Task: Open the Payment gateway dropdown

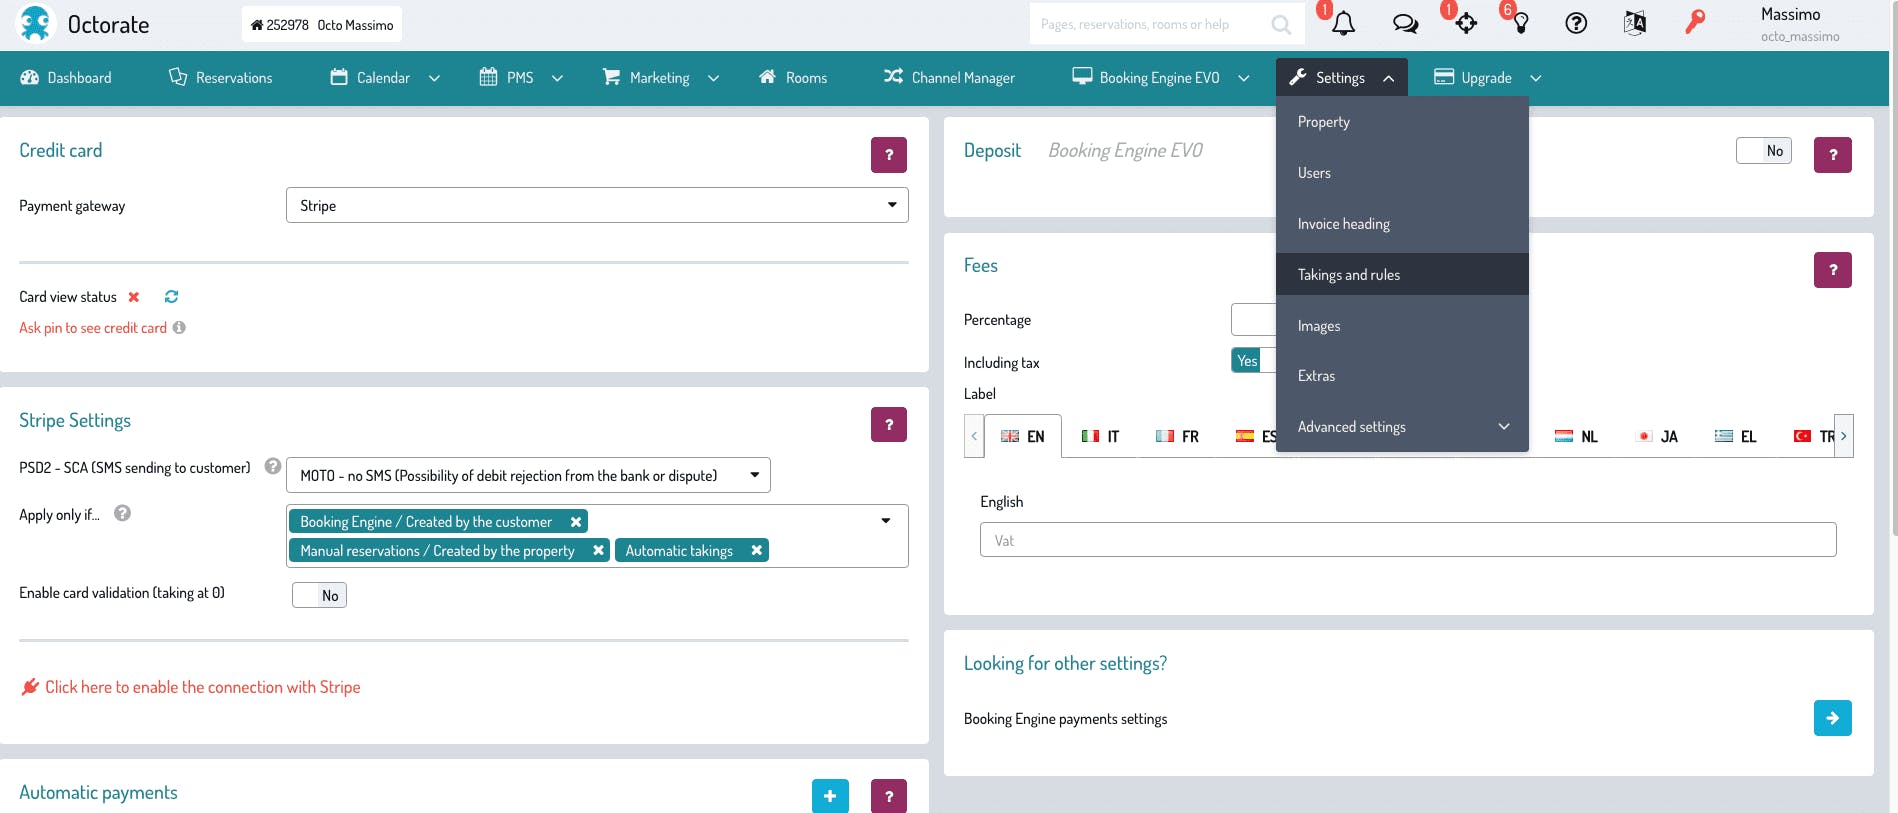Action: pos(597,205)
